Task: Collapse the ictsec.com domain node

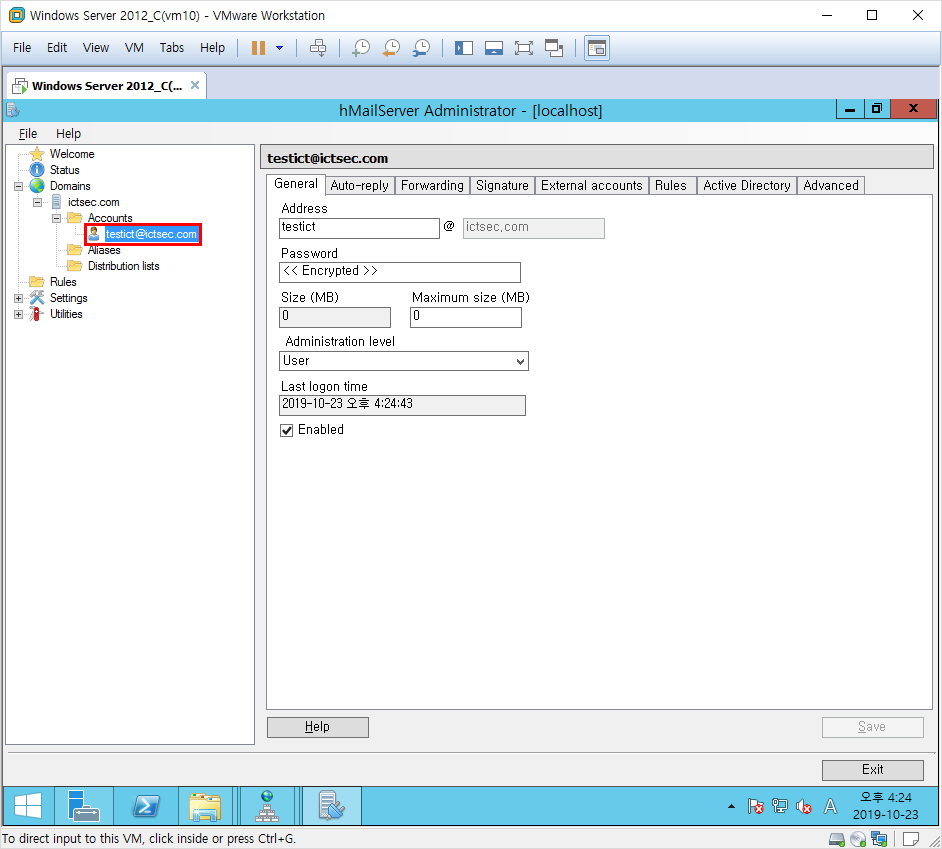Action: [38, 202]
